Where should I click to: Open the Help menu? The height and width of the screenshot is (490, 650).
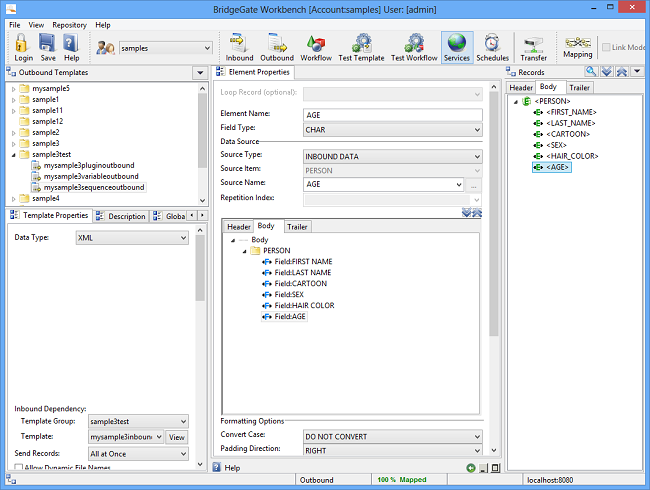pyautogui.click(x=102, y=25)
